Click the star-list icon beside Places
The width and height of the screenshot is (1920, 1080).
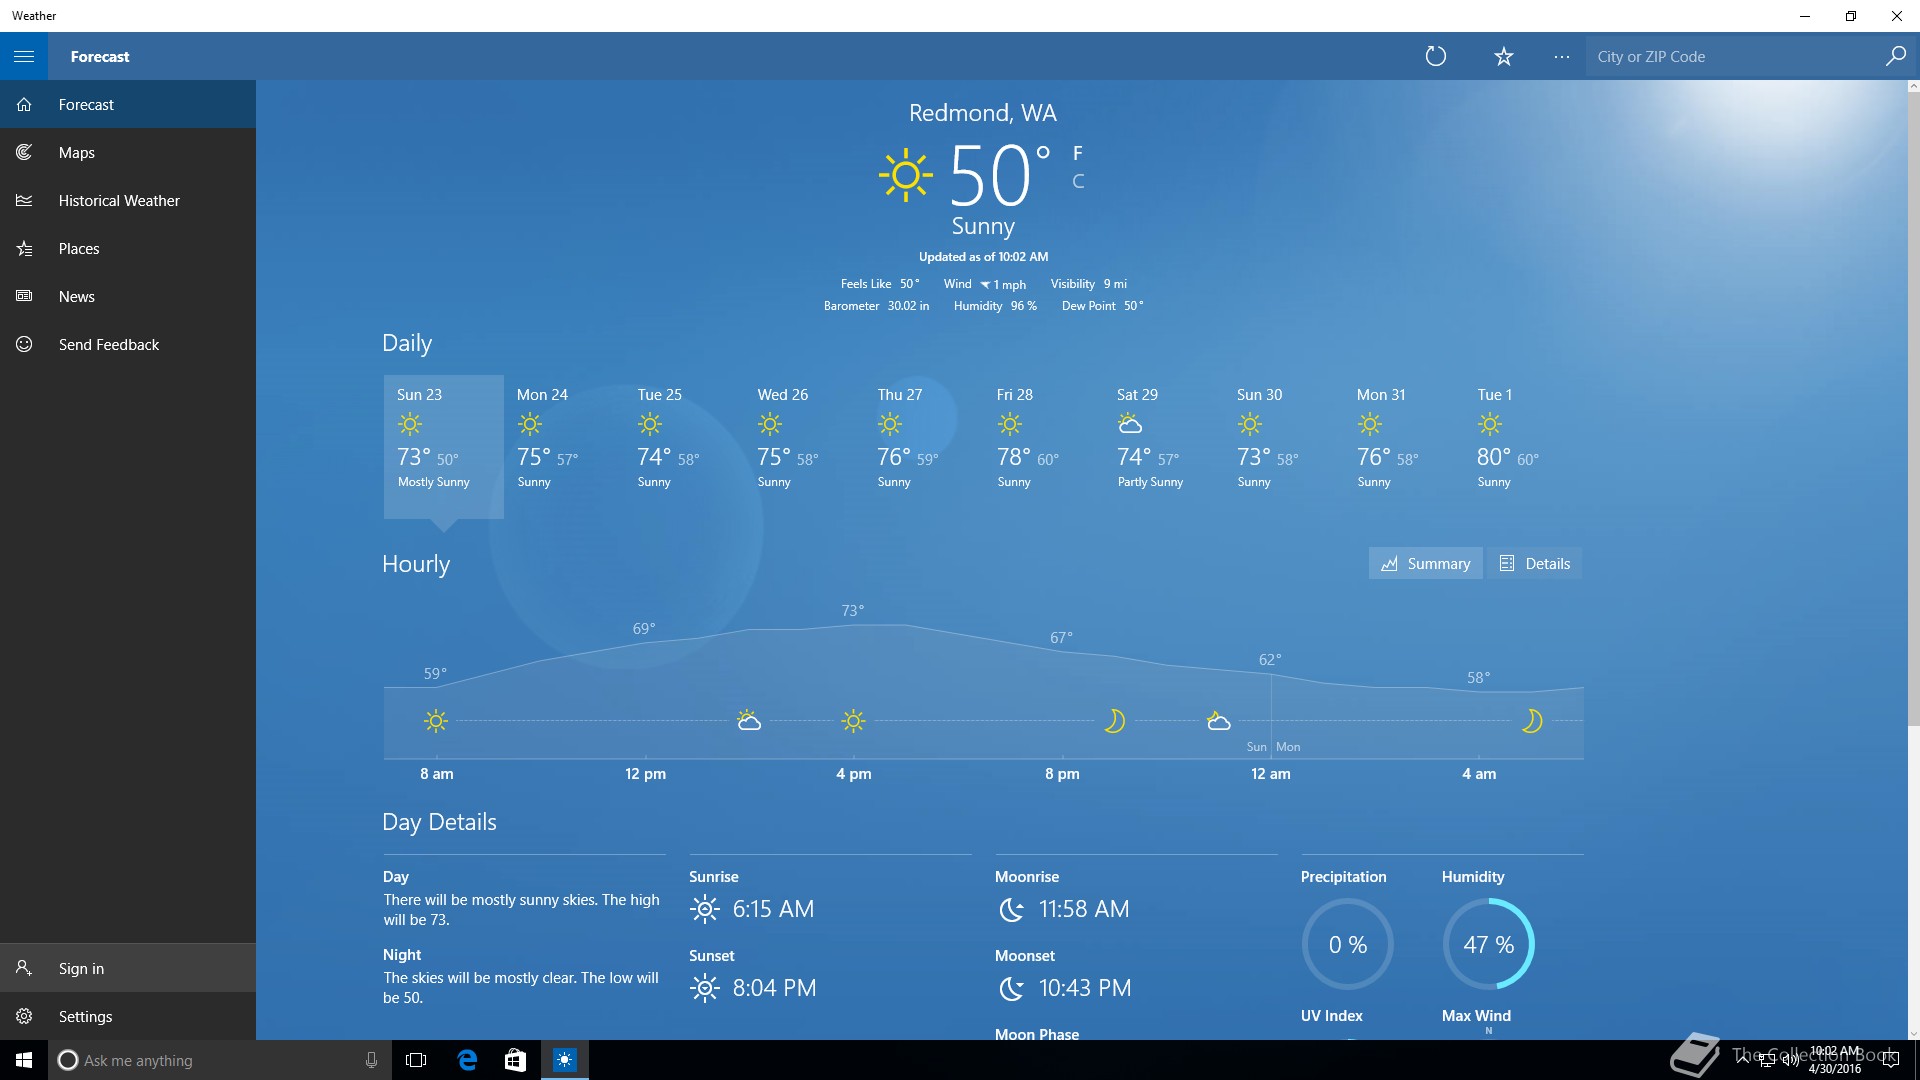point(24,248)
